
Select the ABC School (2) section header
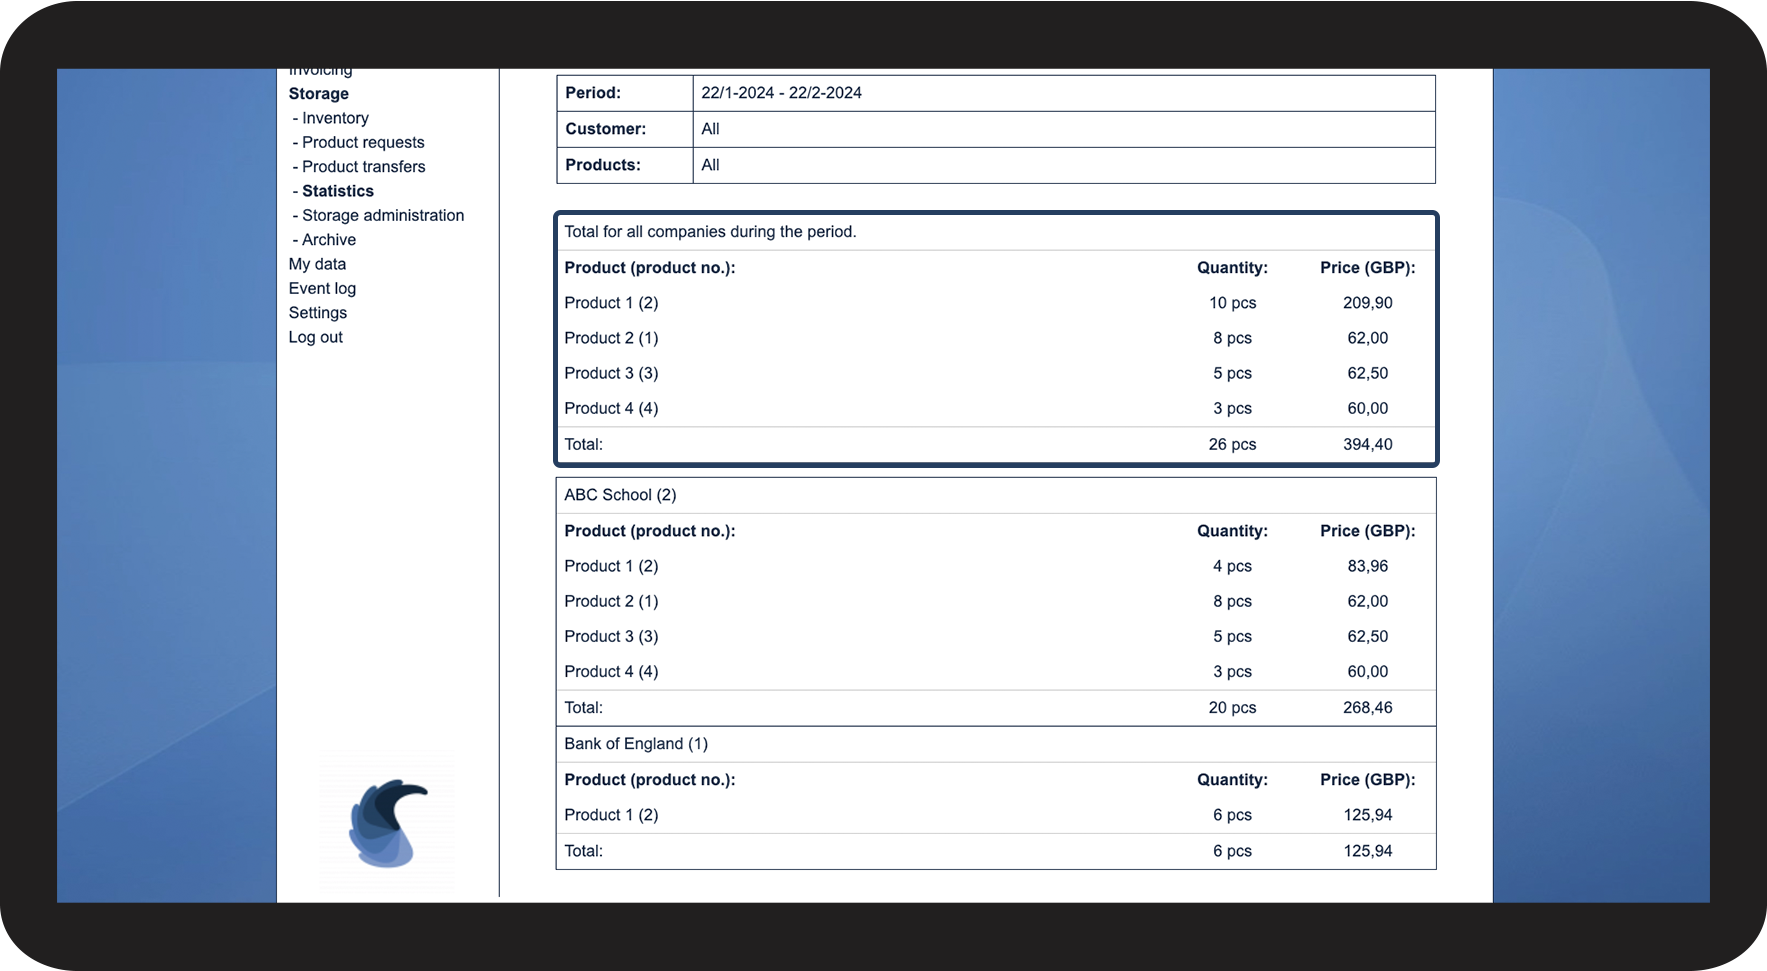tap(620, 495)
